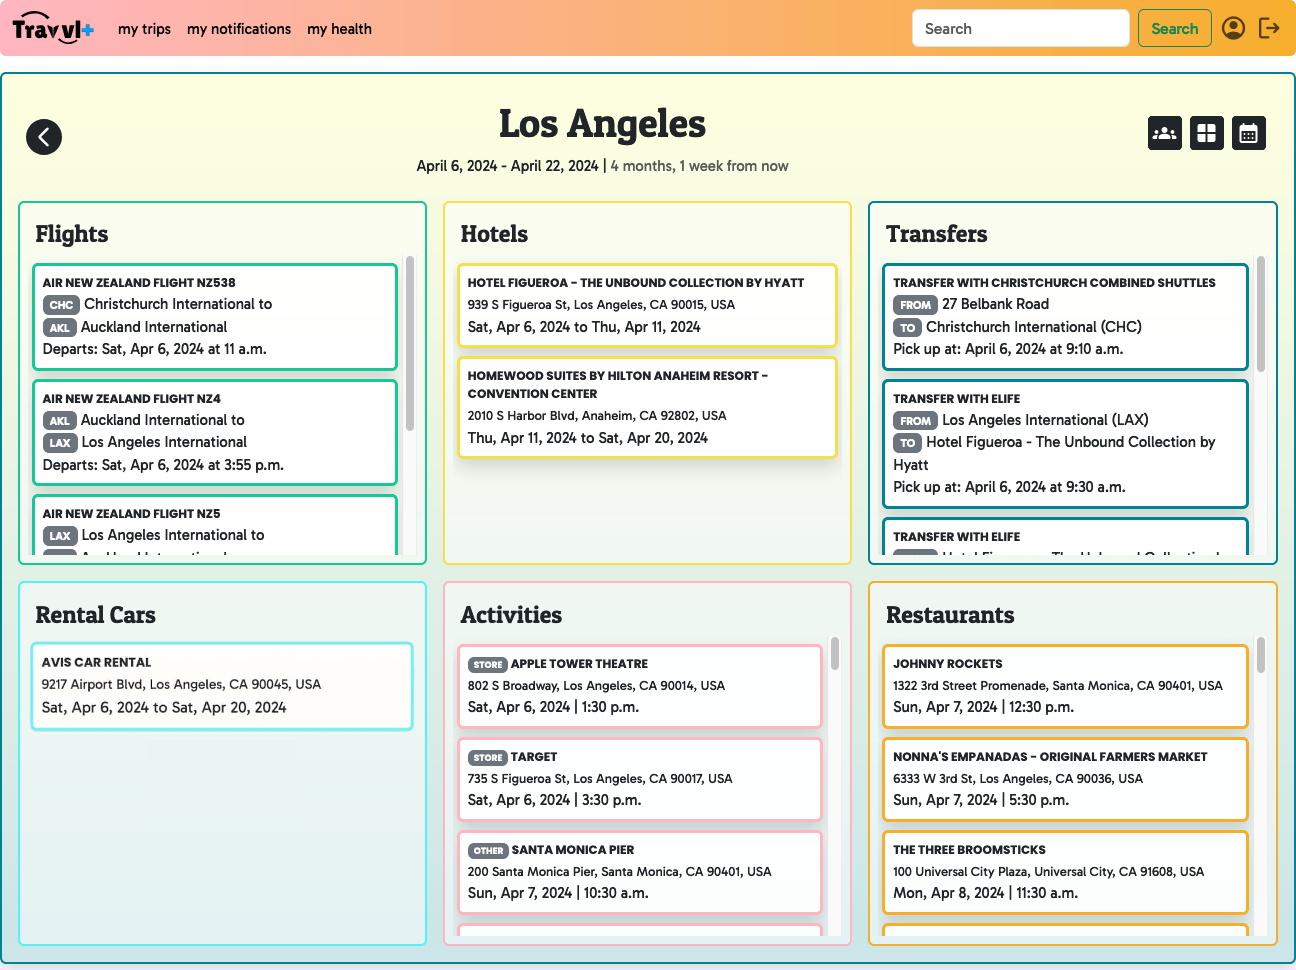The width and height of the screenshot is (1296, 970).
Task: Click the Flights panel scrollbar
Action: tap(410, 345)
